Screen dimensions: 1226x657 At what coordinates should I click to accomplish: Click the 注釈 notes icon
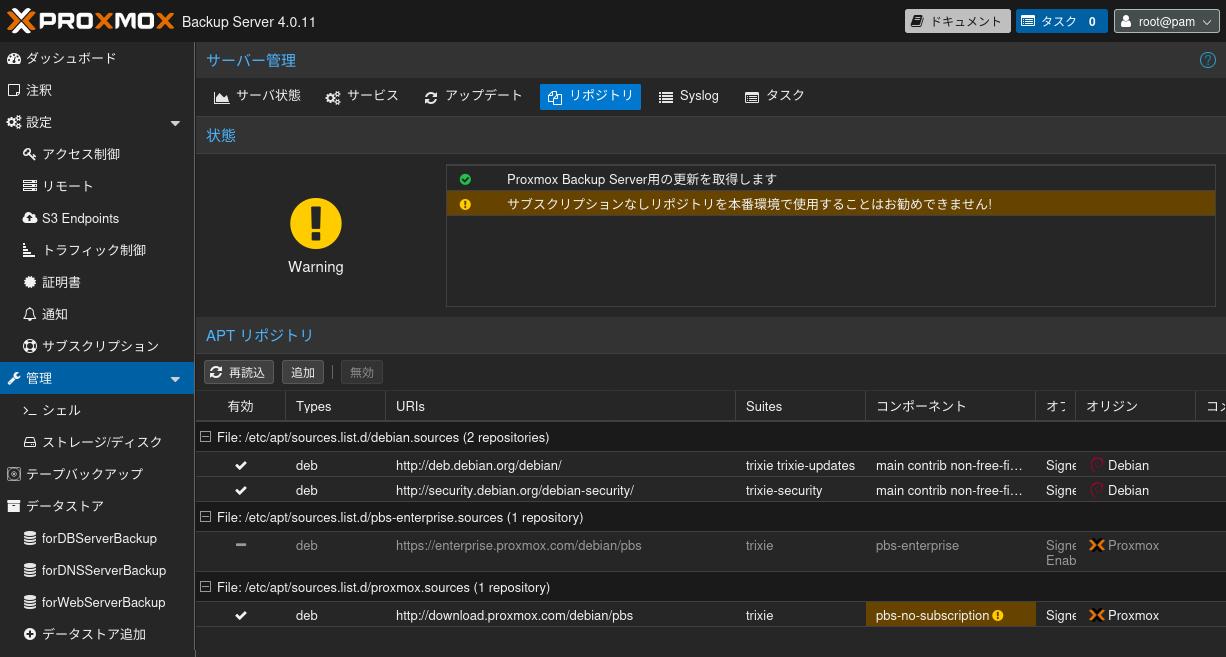tap(14, 90)
